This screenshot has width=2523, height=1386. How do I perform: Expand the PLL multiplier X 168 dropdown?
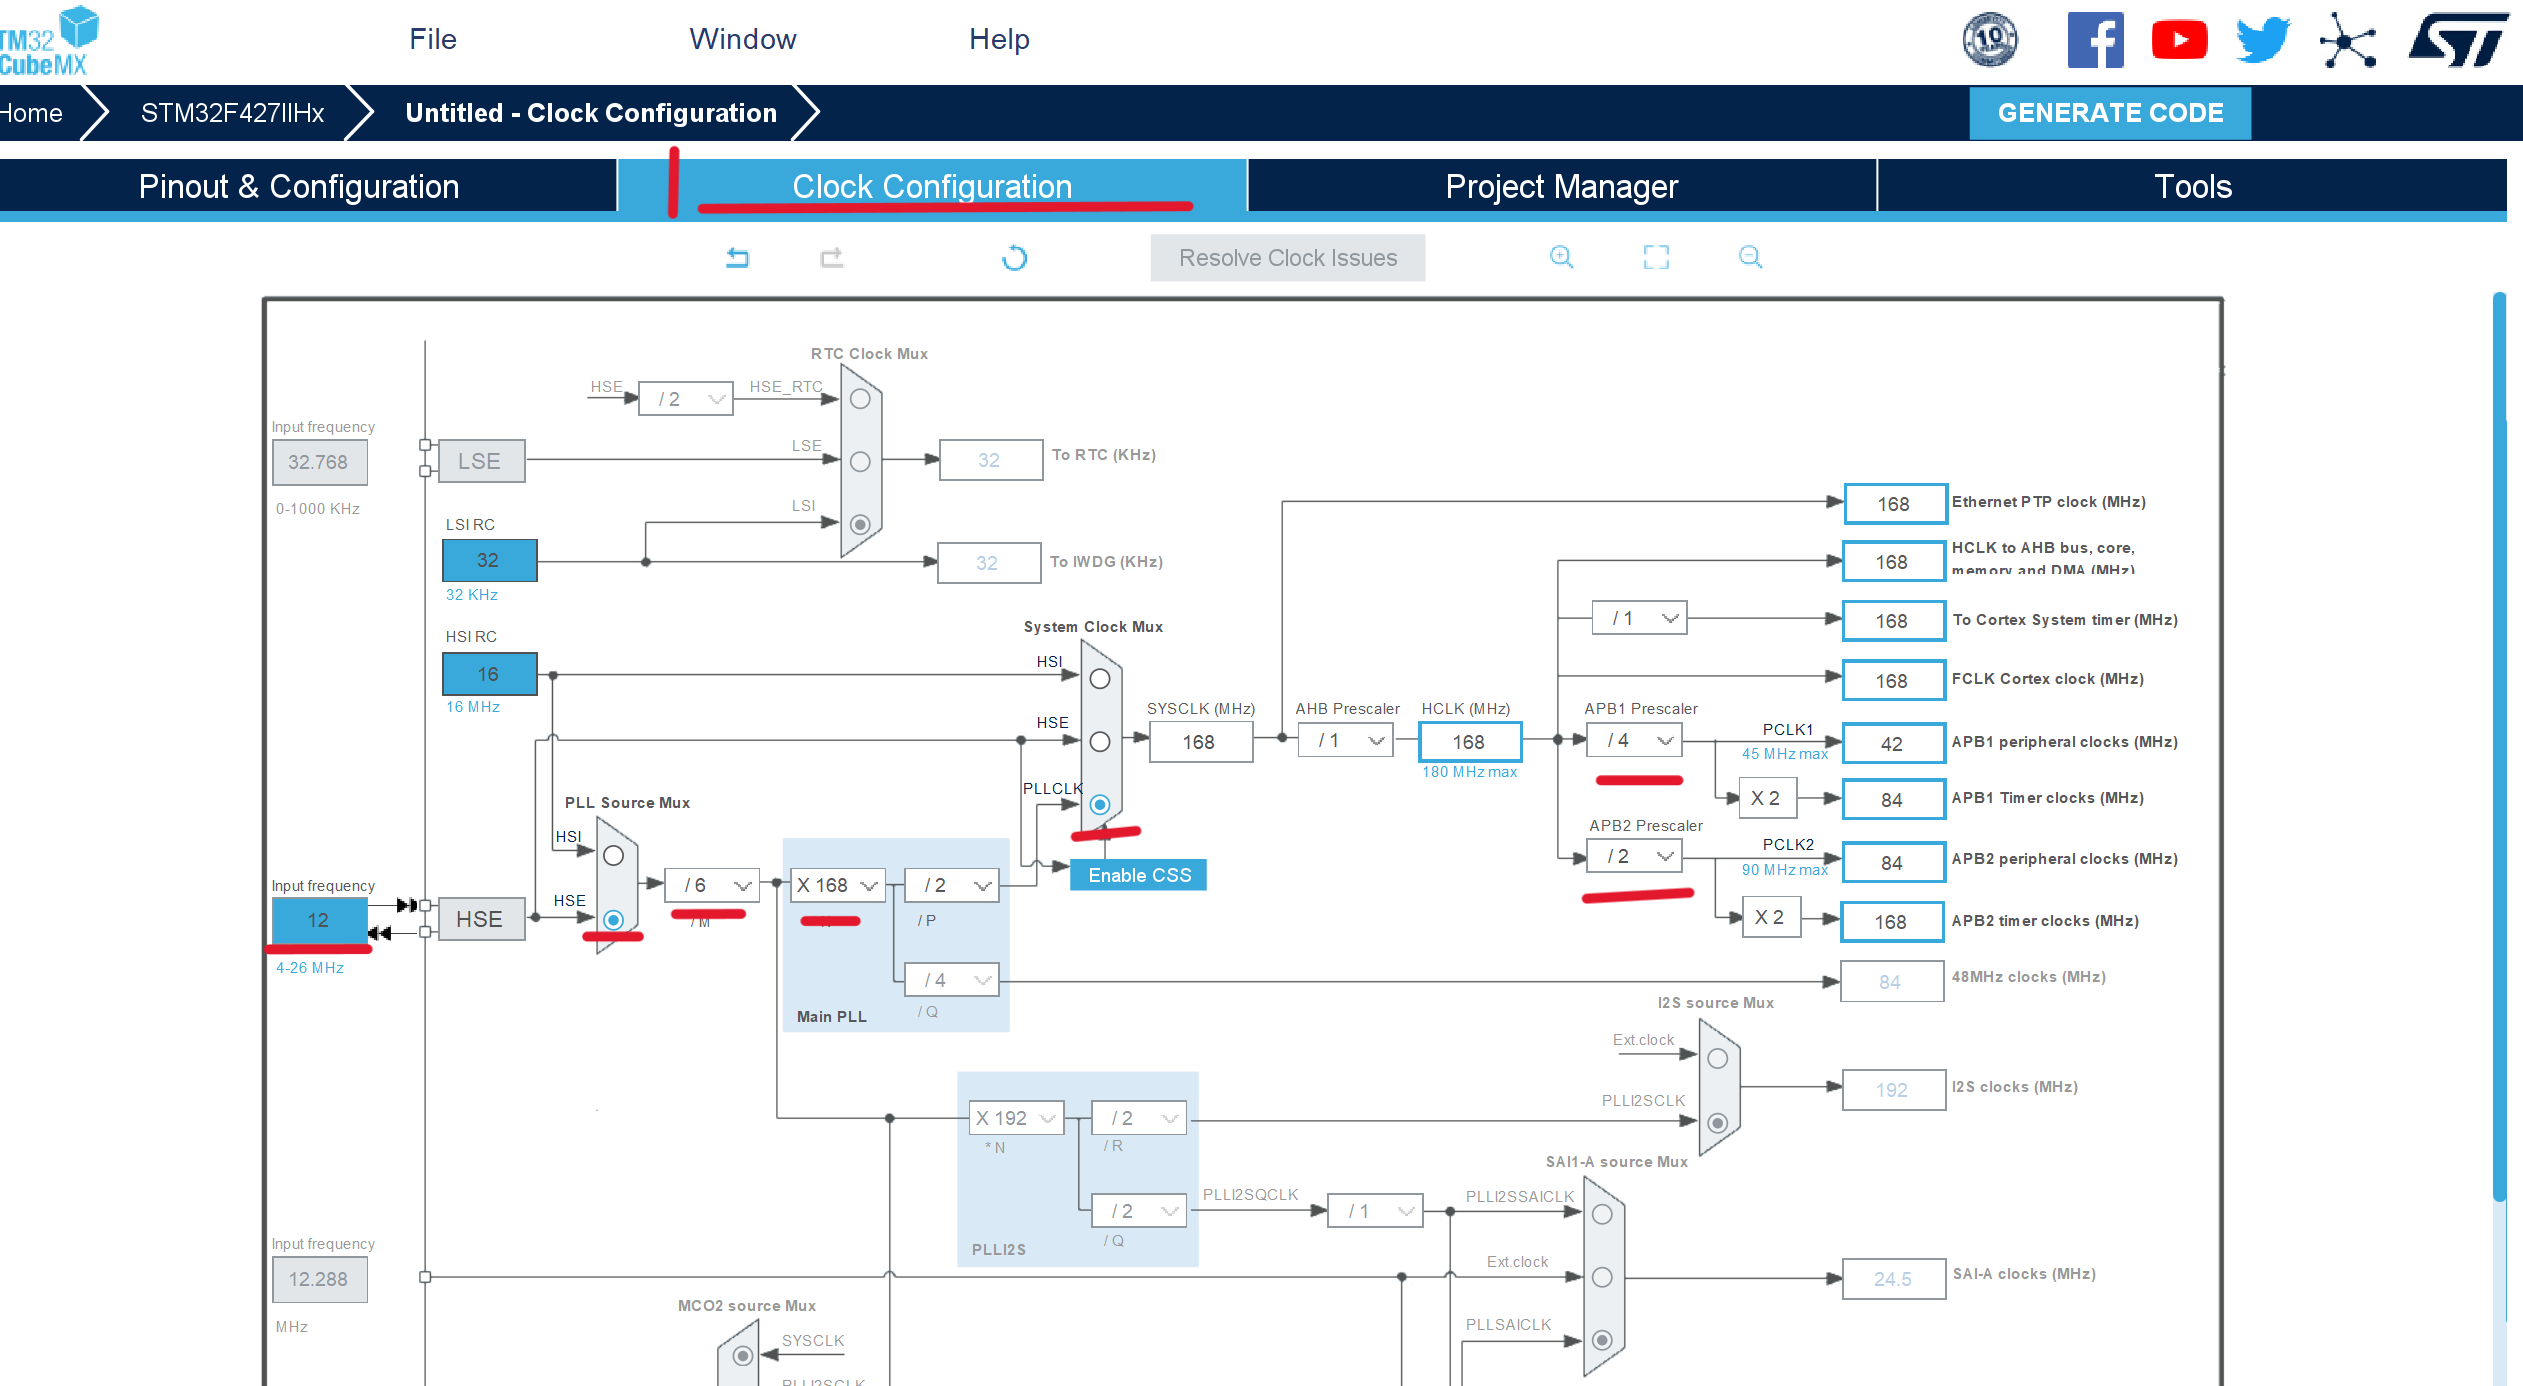pos(838,885)
